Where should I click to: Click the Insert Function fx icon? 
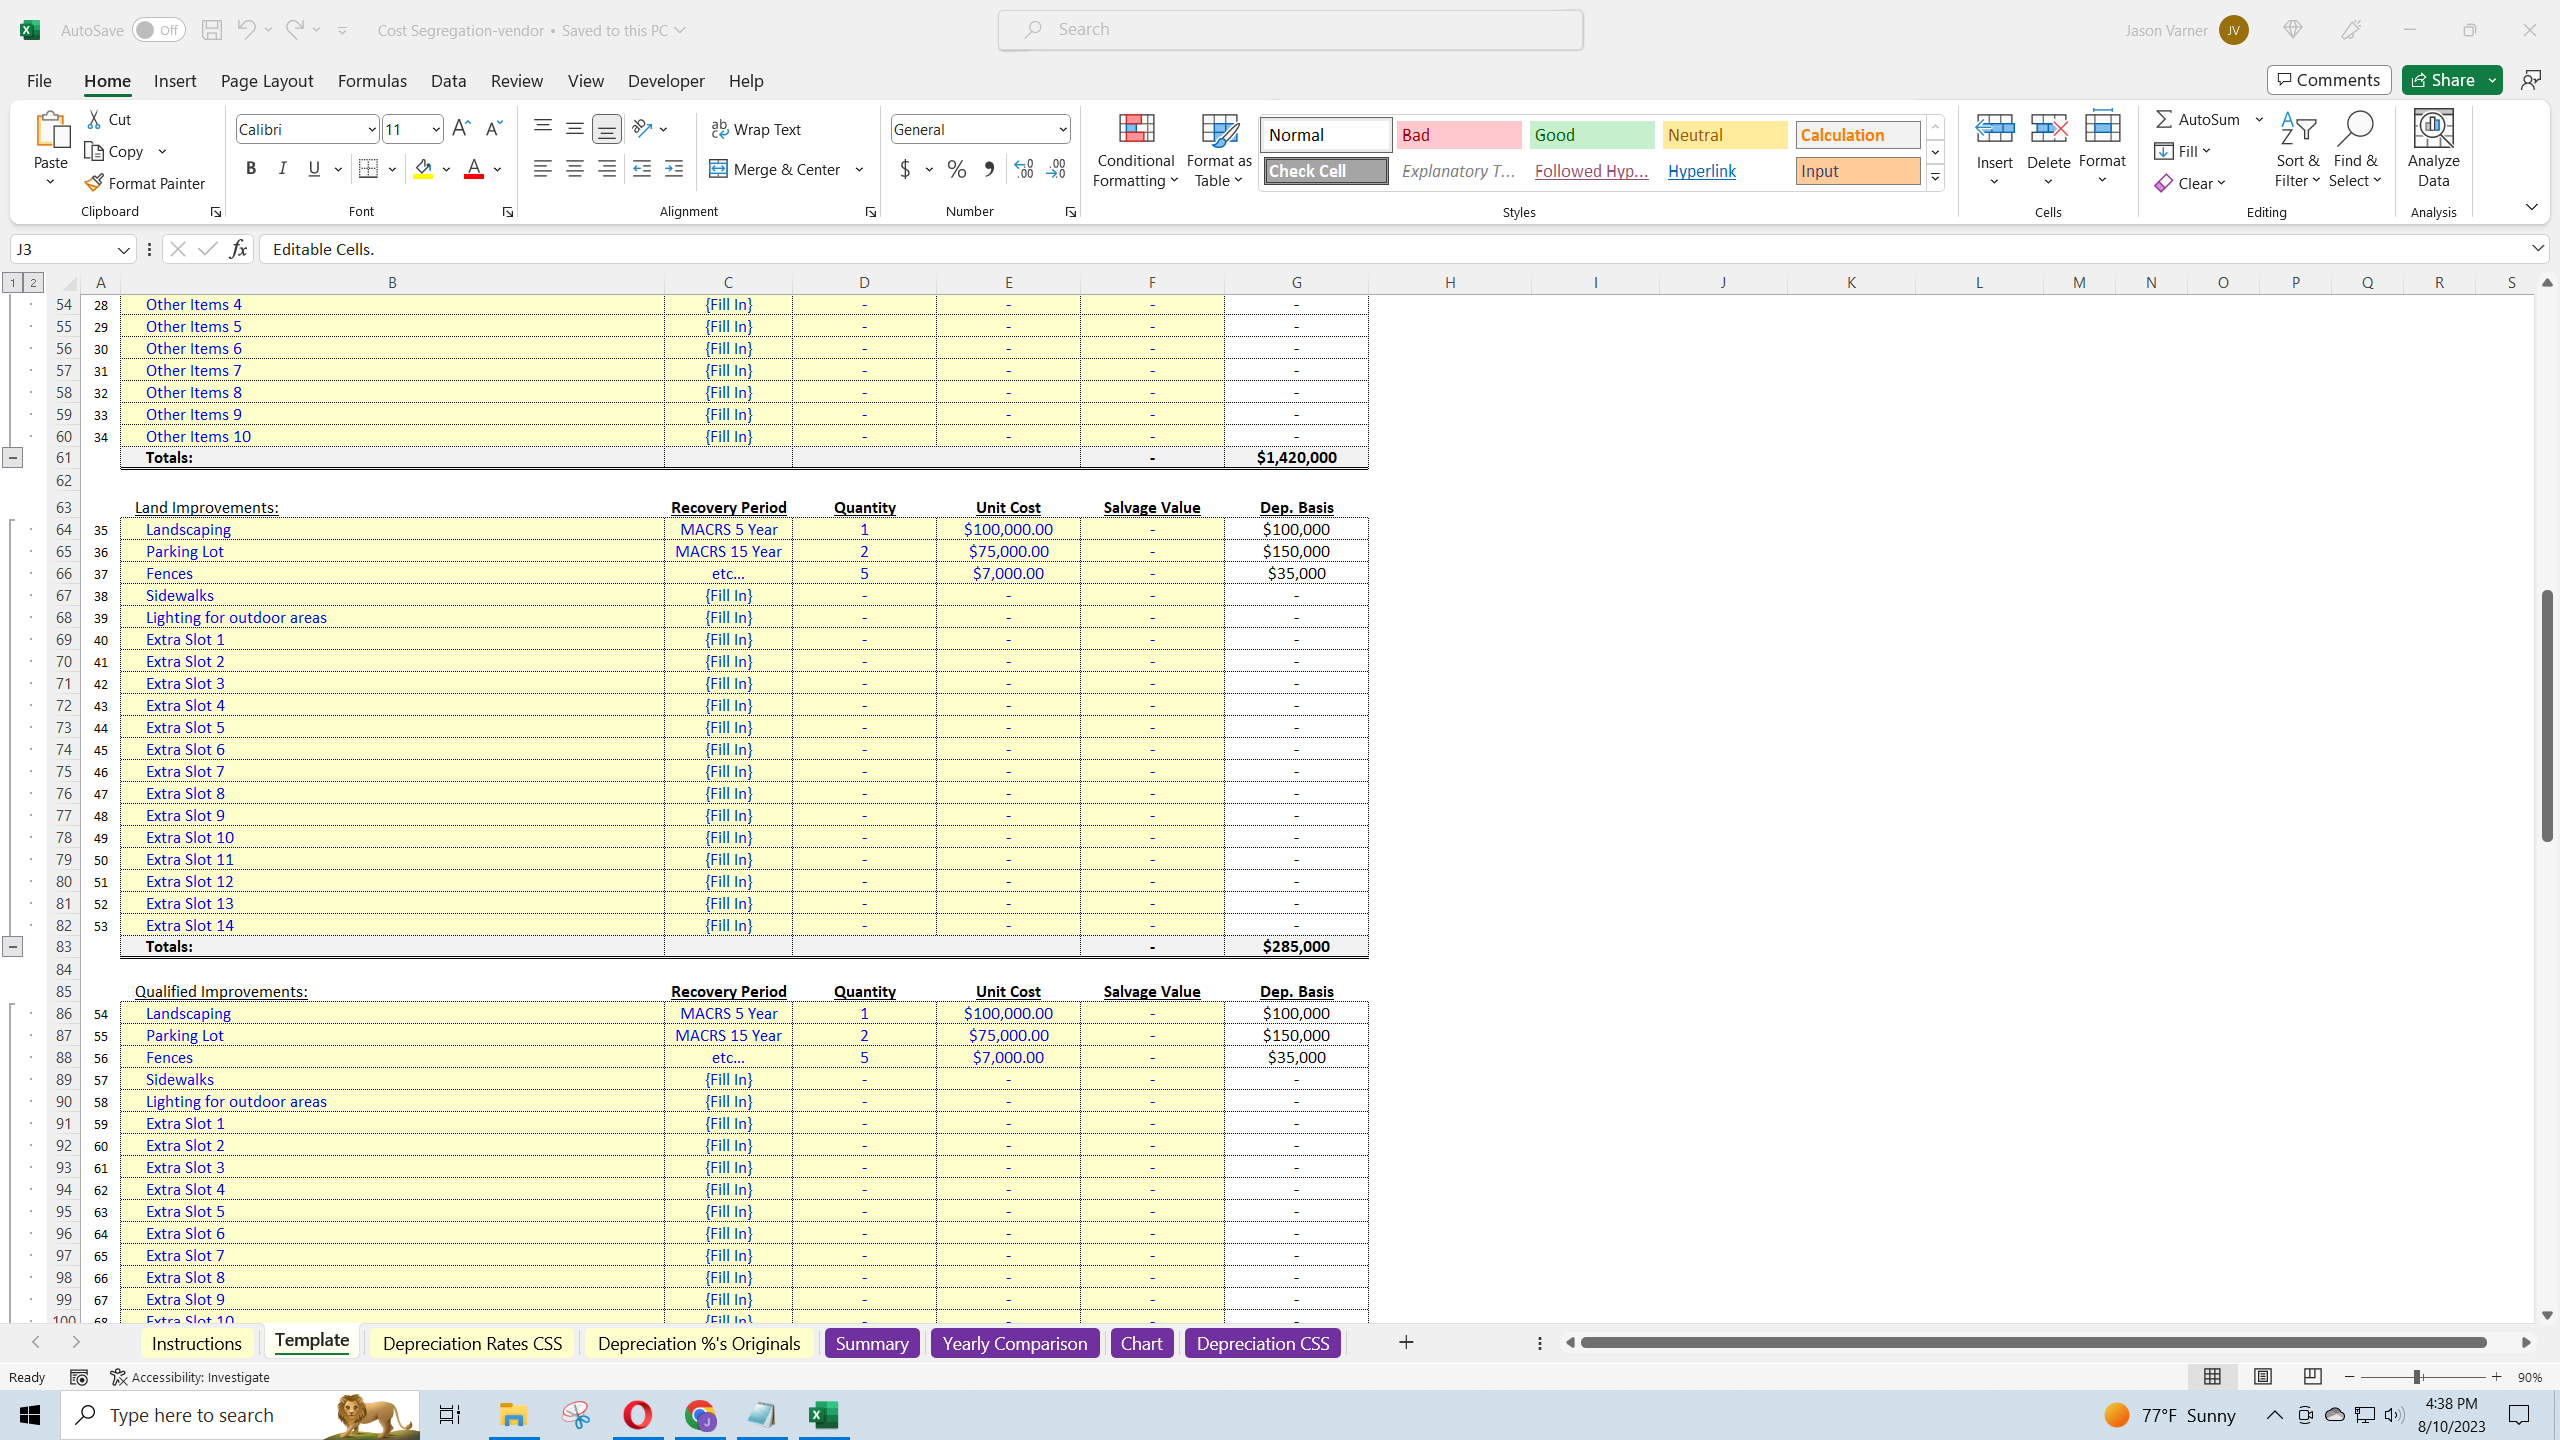(x=238, y=249)
